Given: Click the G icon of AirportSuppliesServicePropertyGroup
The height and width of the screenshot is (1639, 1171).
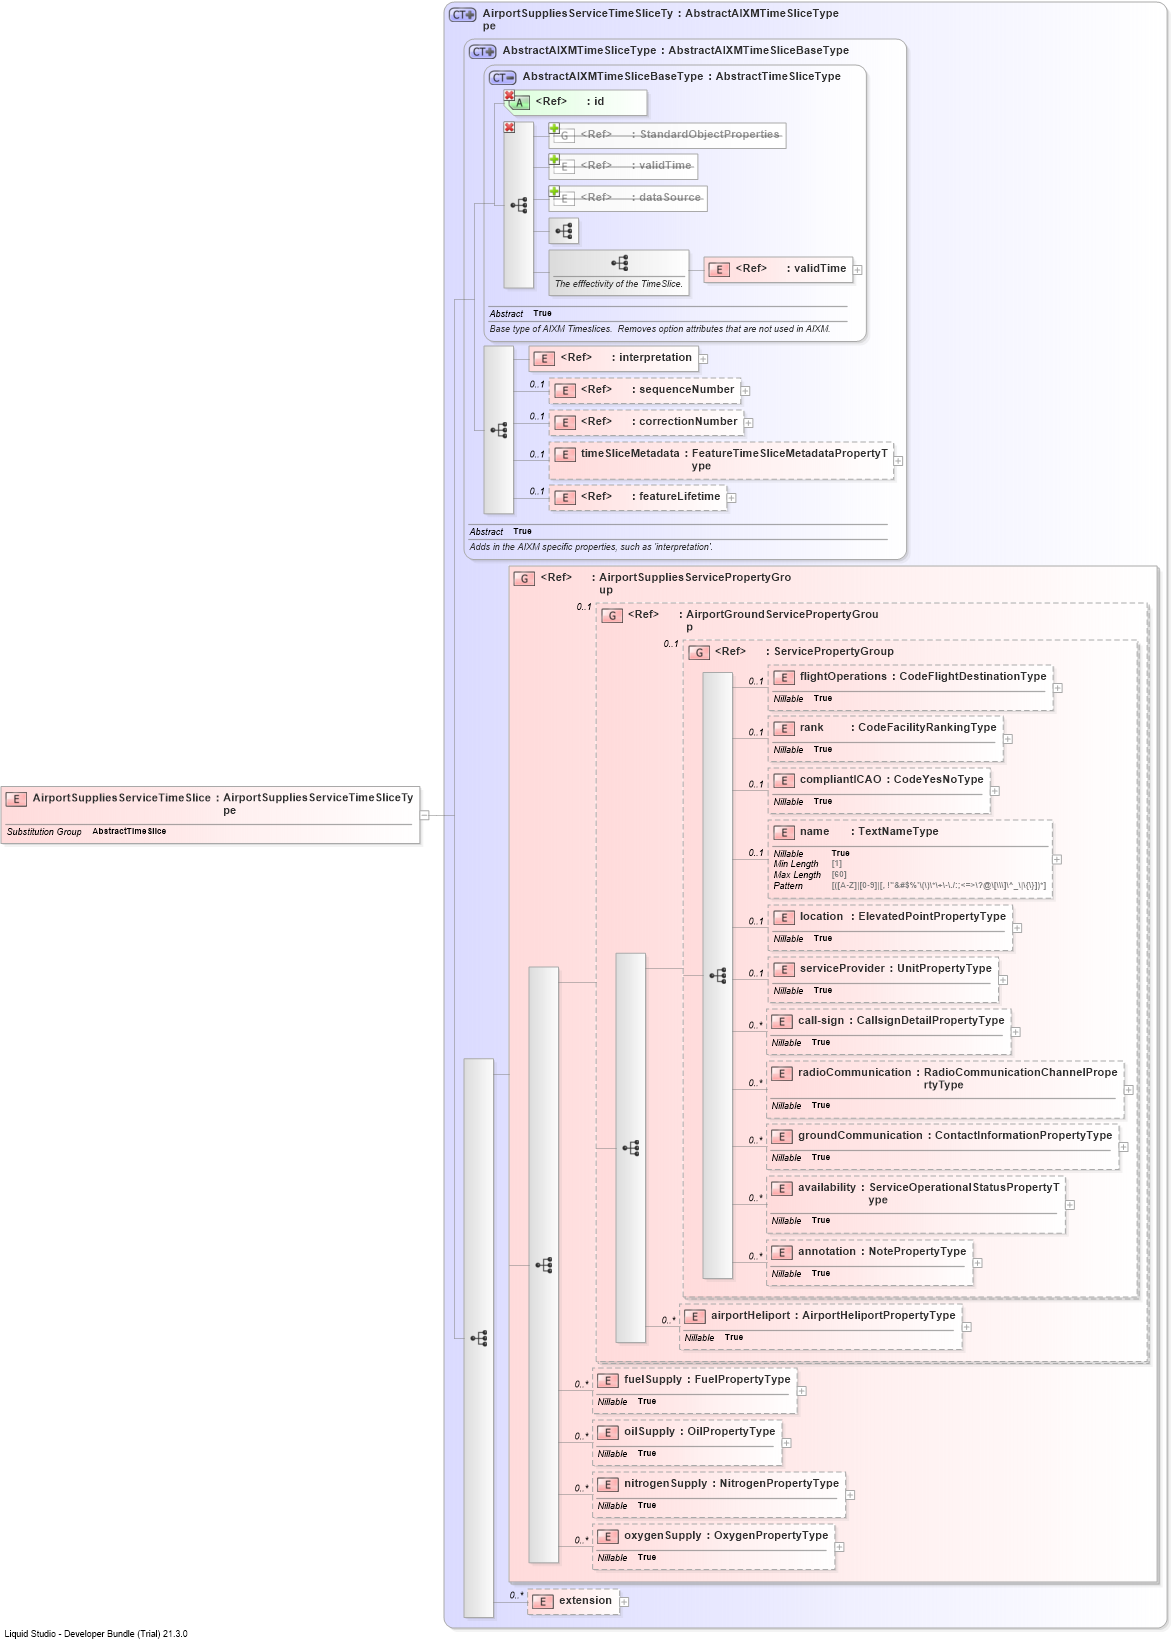Looking at the screenshot, I should click(524, 578).
